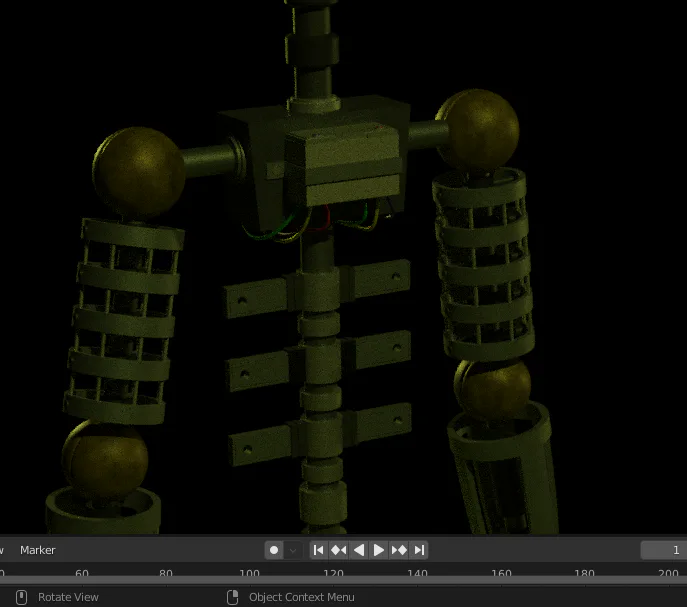Screen dimensions: 687x607
Task: Click frame 60 on the timeline ruler
Action: pyautogui.click(x=82, y=573)
